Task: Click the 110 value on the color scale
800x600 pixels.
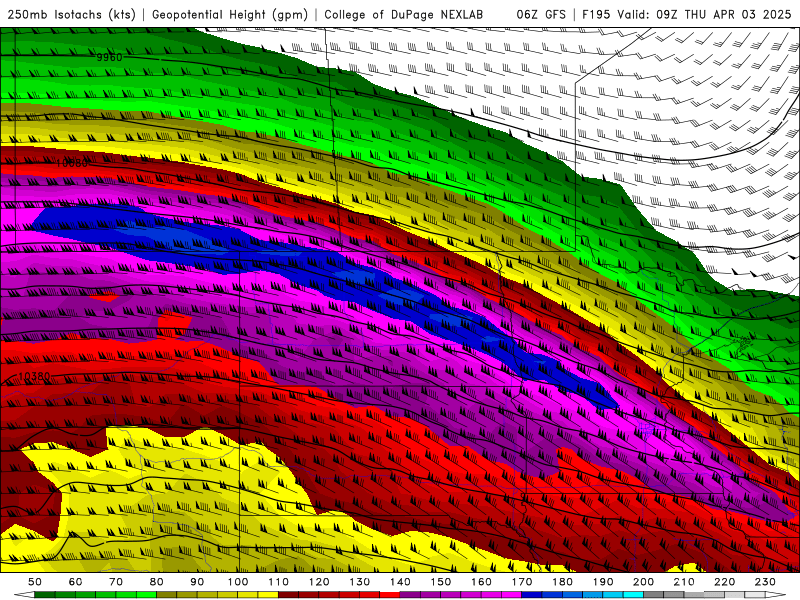Action: [279, 582]
